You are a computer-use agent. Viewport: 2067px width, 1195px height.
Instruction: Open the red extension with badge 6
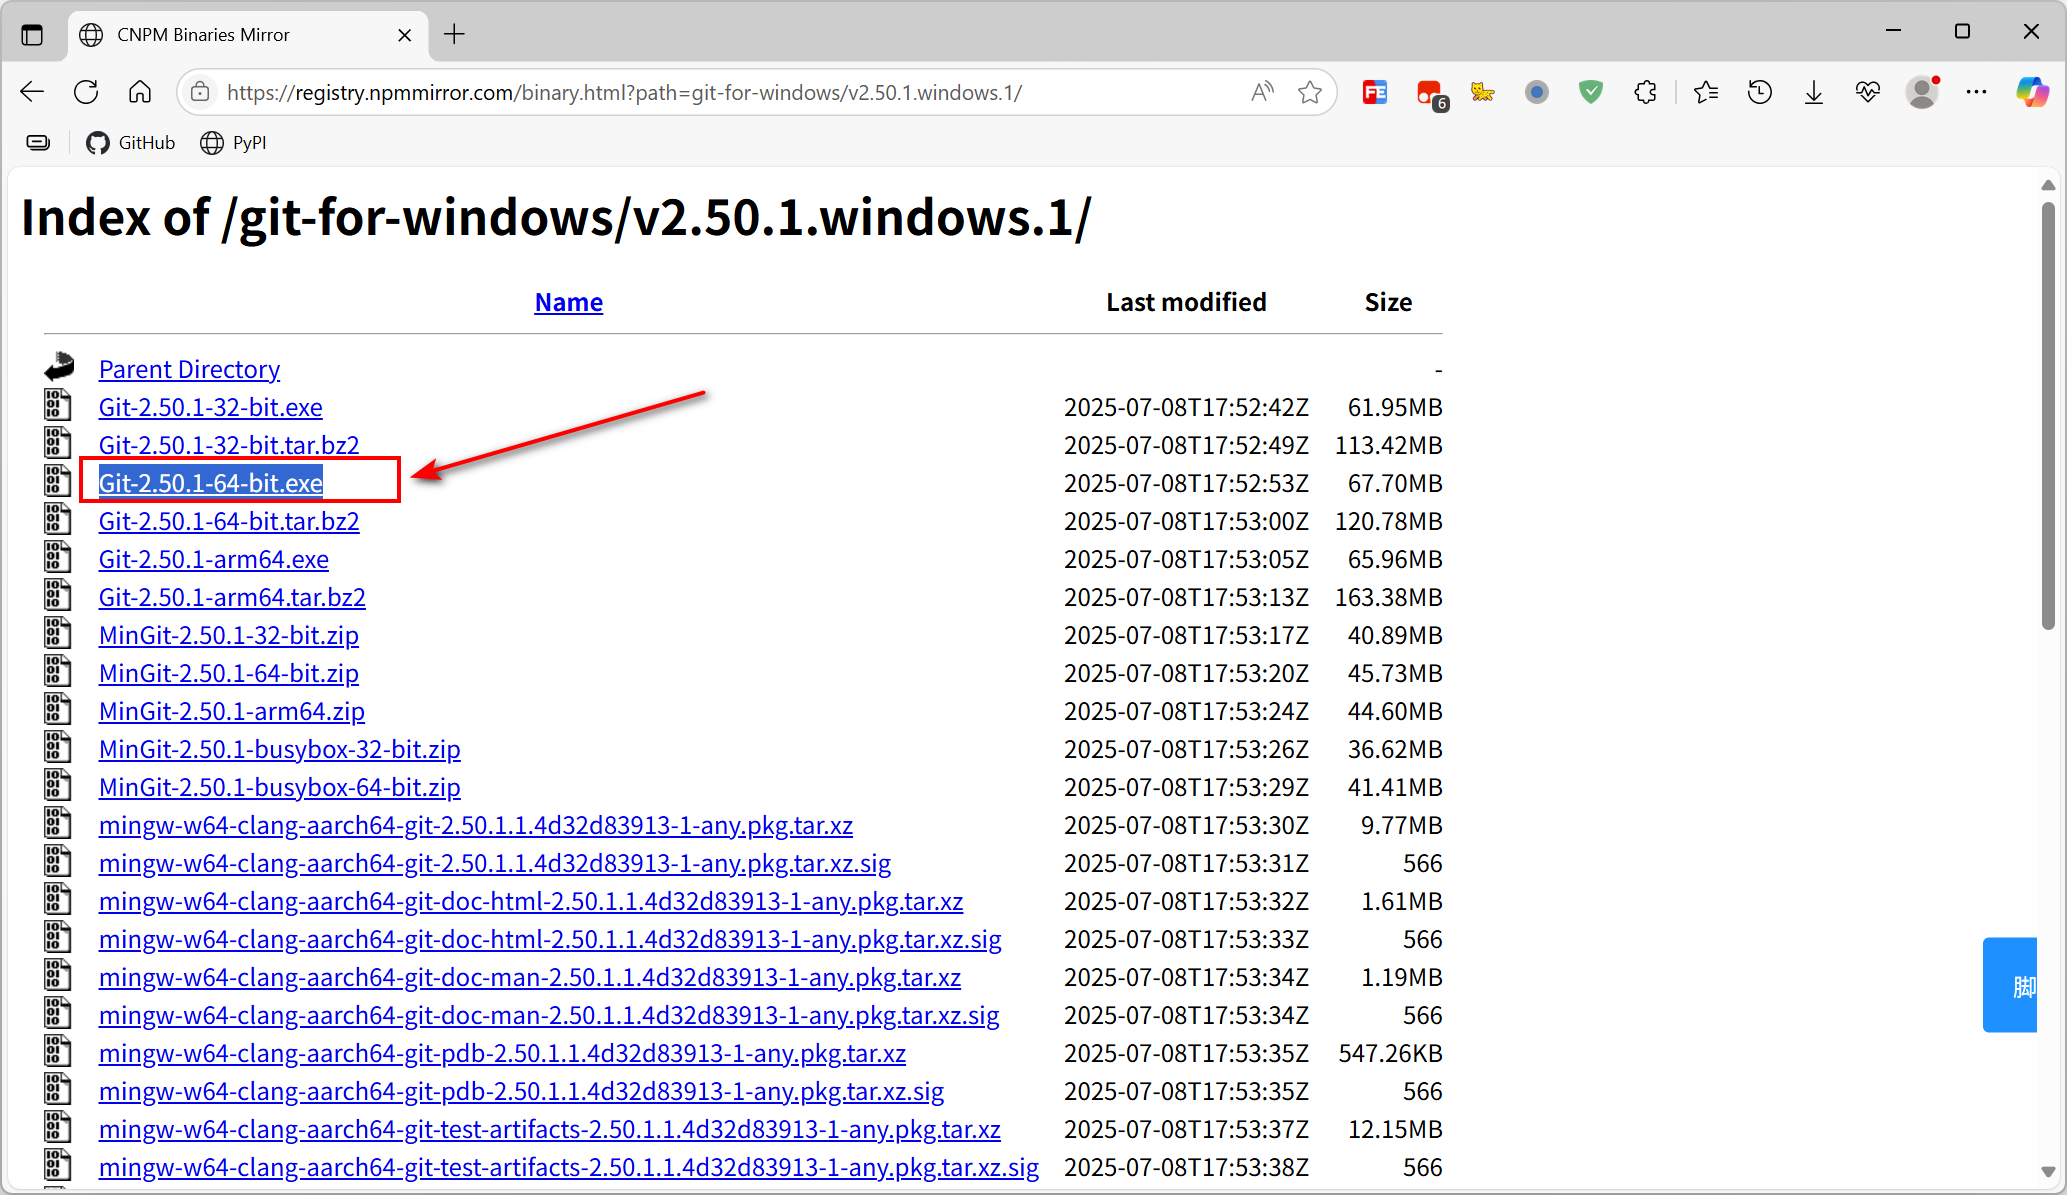pyautogui.click(x=1431, y=94)
